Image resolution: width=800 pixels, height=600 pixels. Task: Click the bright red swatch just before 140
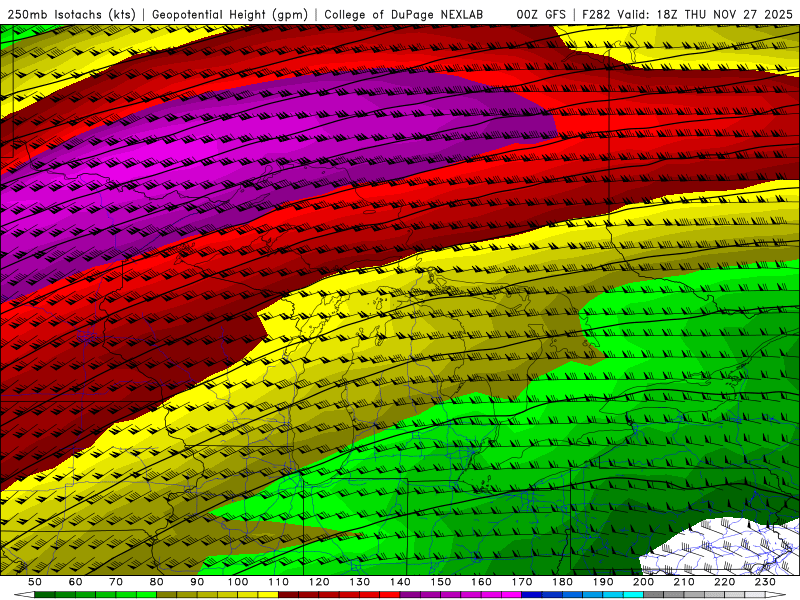tap(390, 595)
